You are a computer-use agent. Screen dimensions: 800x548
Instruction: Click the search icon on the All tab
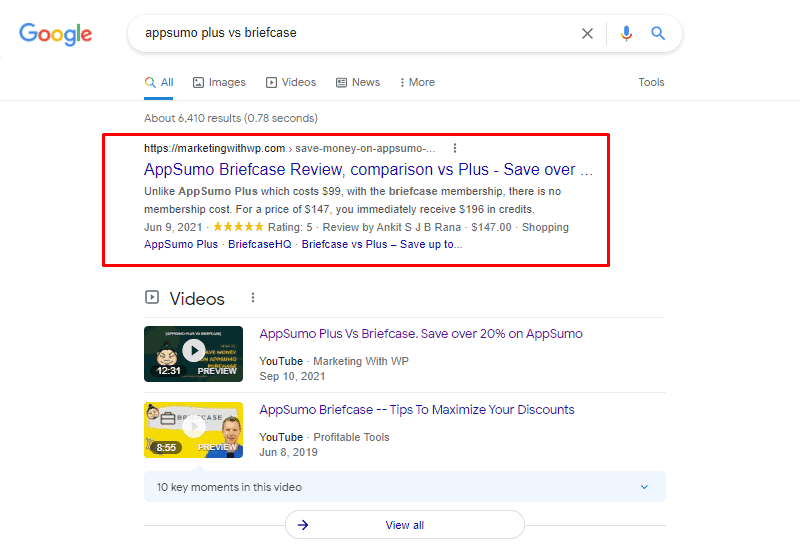pos(150,82)
